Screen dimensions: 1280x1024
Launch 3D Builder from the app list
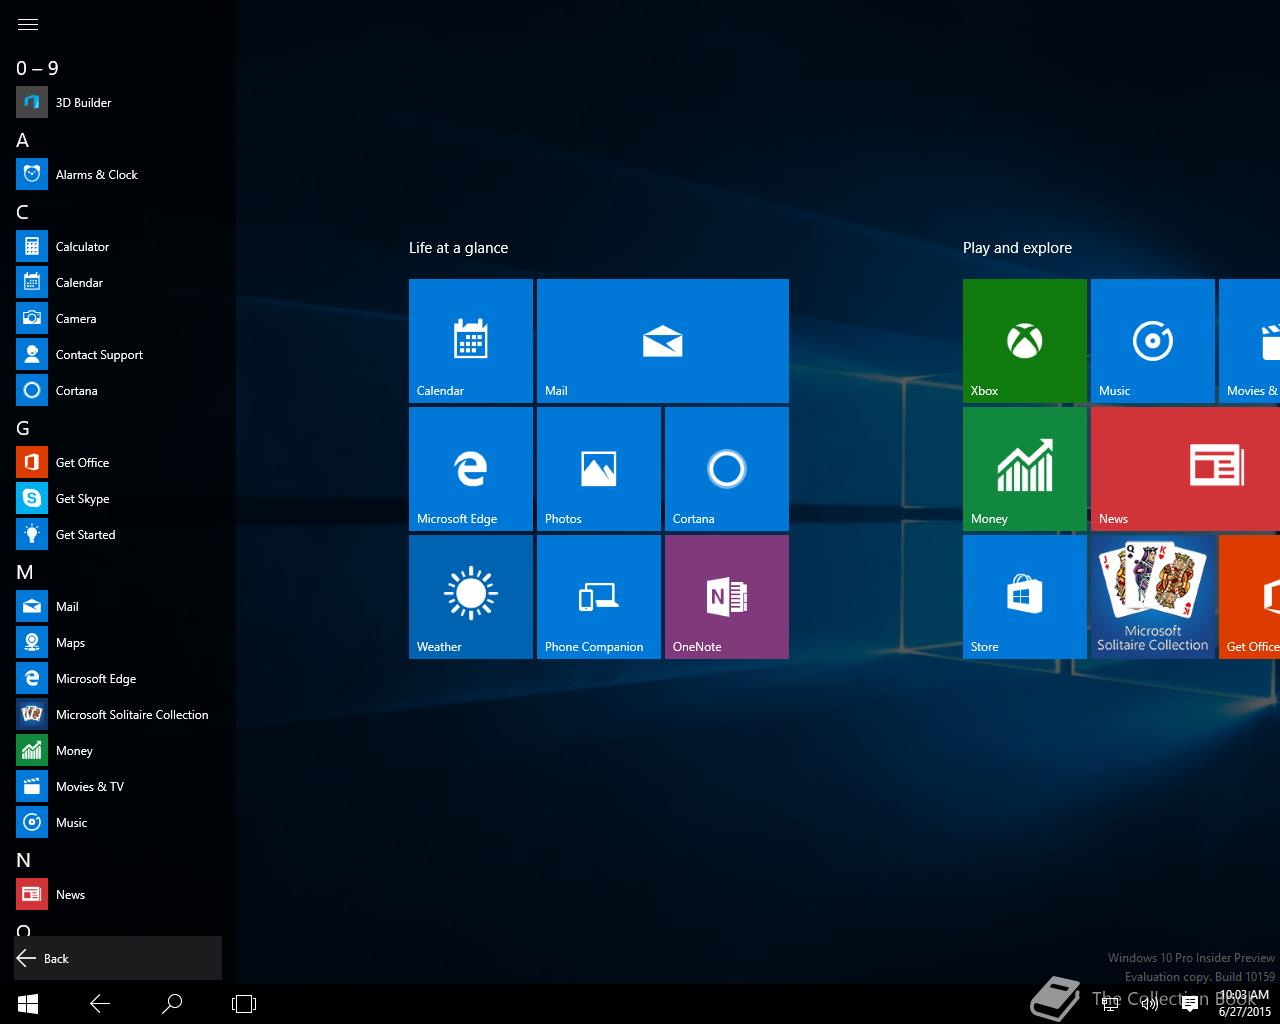point(118,102)
